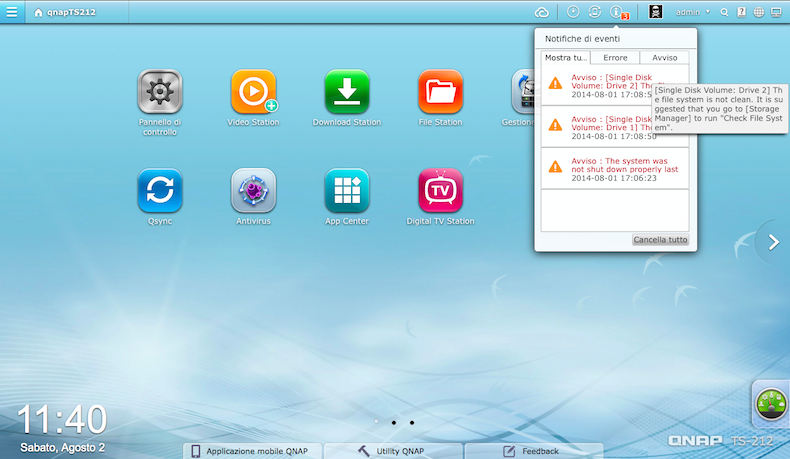Screen dimensions: 790x459
Task: Open Download Station
Action: click(x=347, y=92)
